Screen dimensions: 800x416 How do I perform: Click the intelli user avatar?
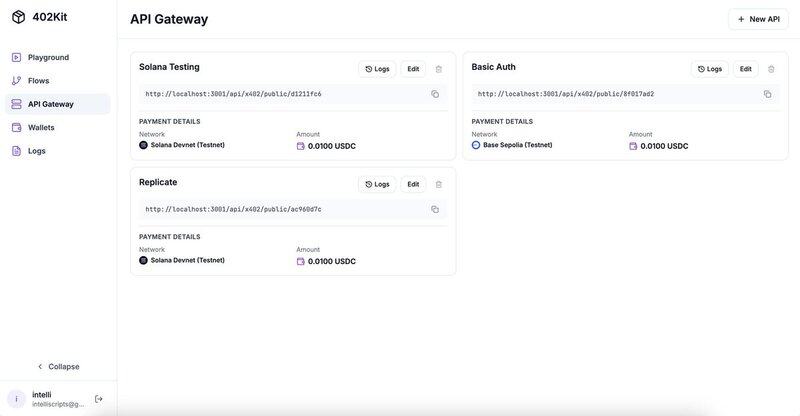pos(16,399)
